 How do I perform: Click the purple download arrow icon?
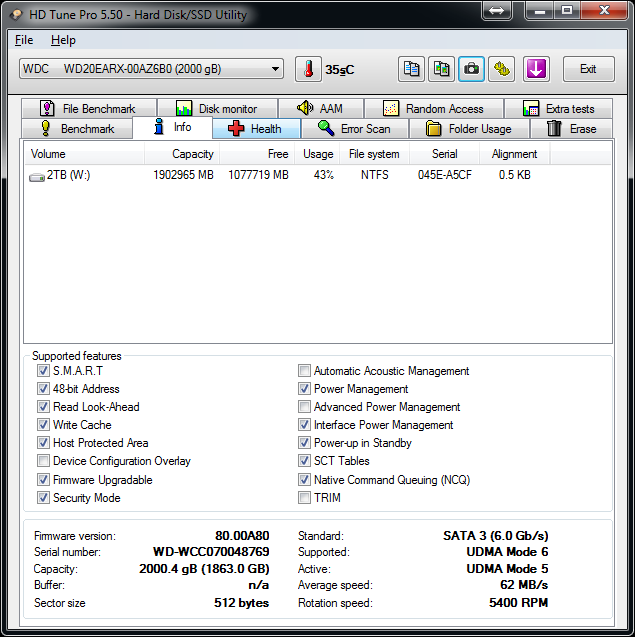[536, 69]
